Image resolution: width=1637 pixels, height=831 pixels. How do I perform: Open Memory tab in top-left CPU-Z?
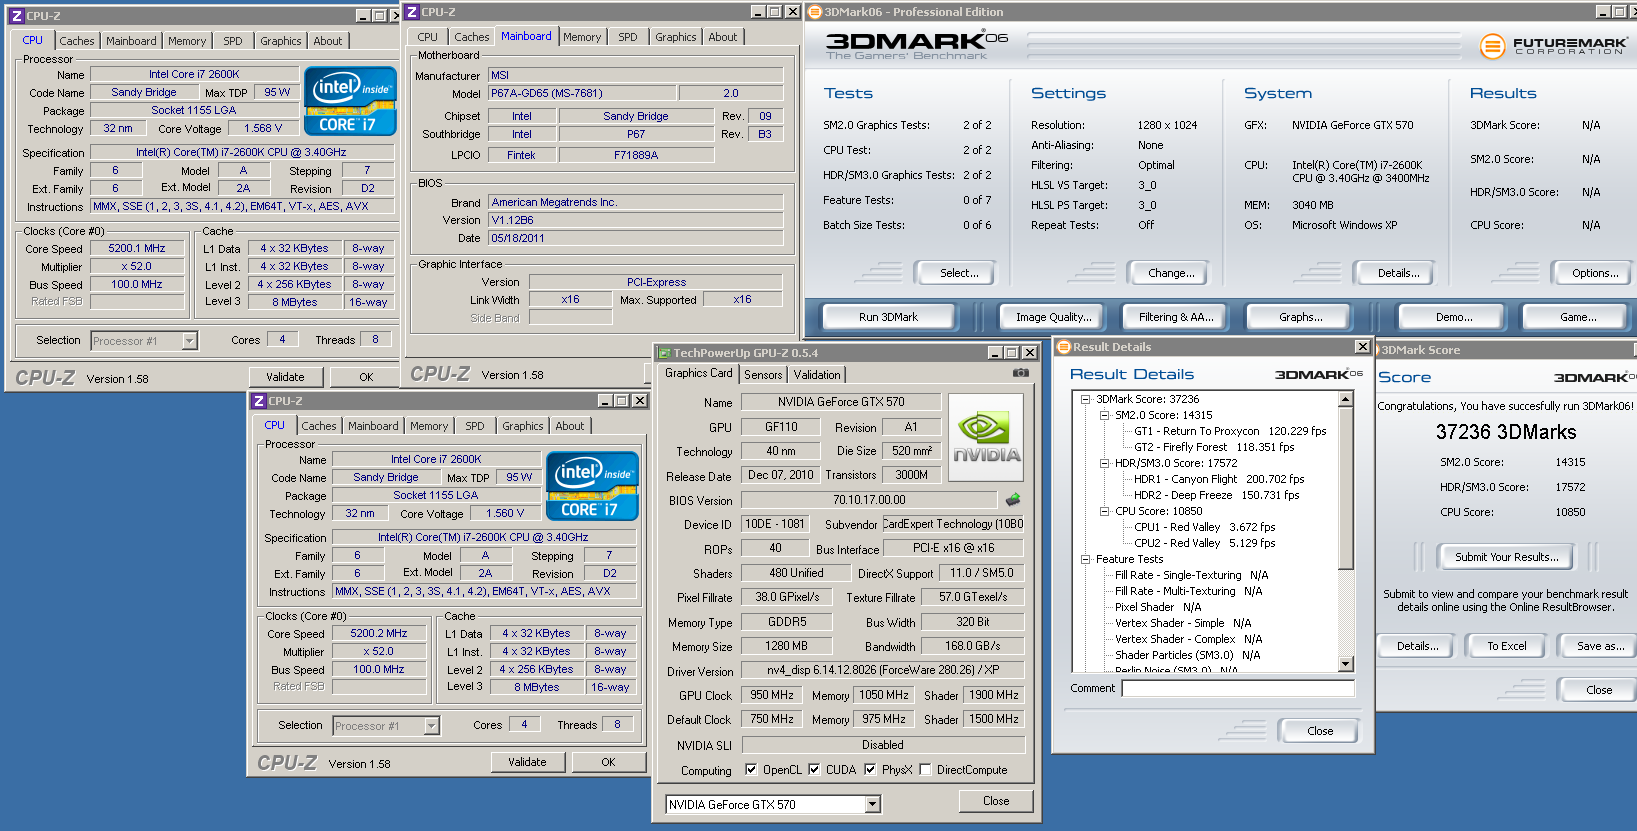click(187, 41)
